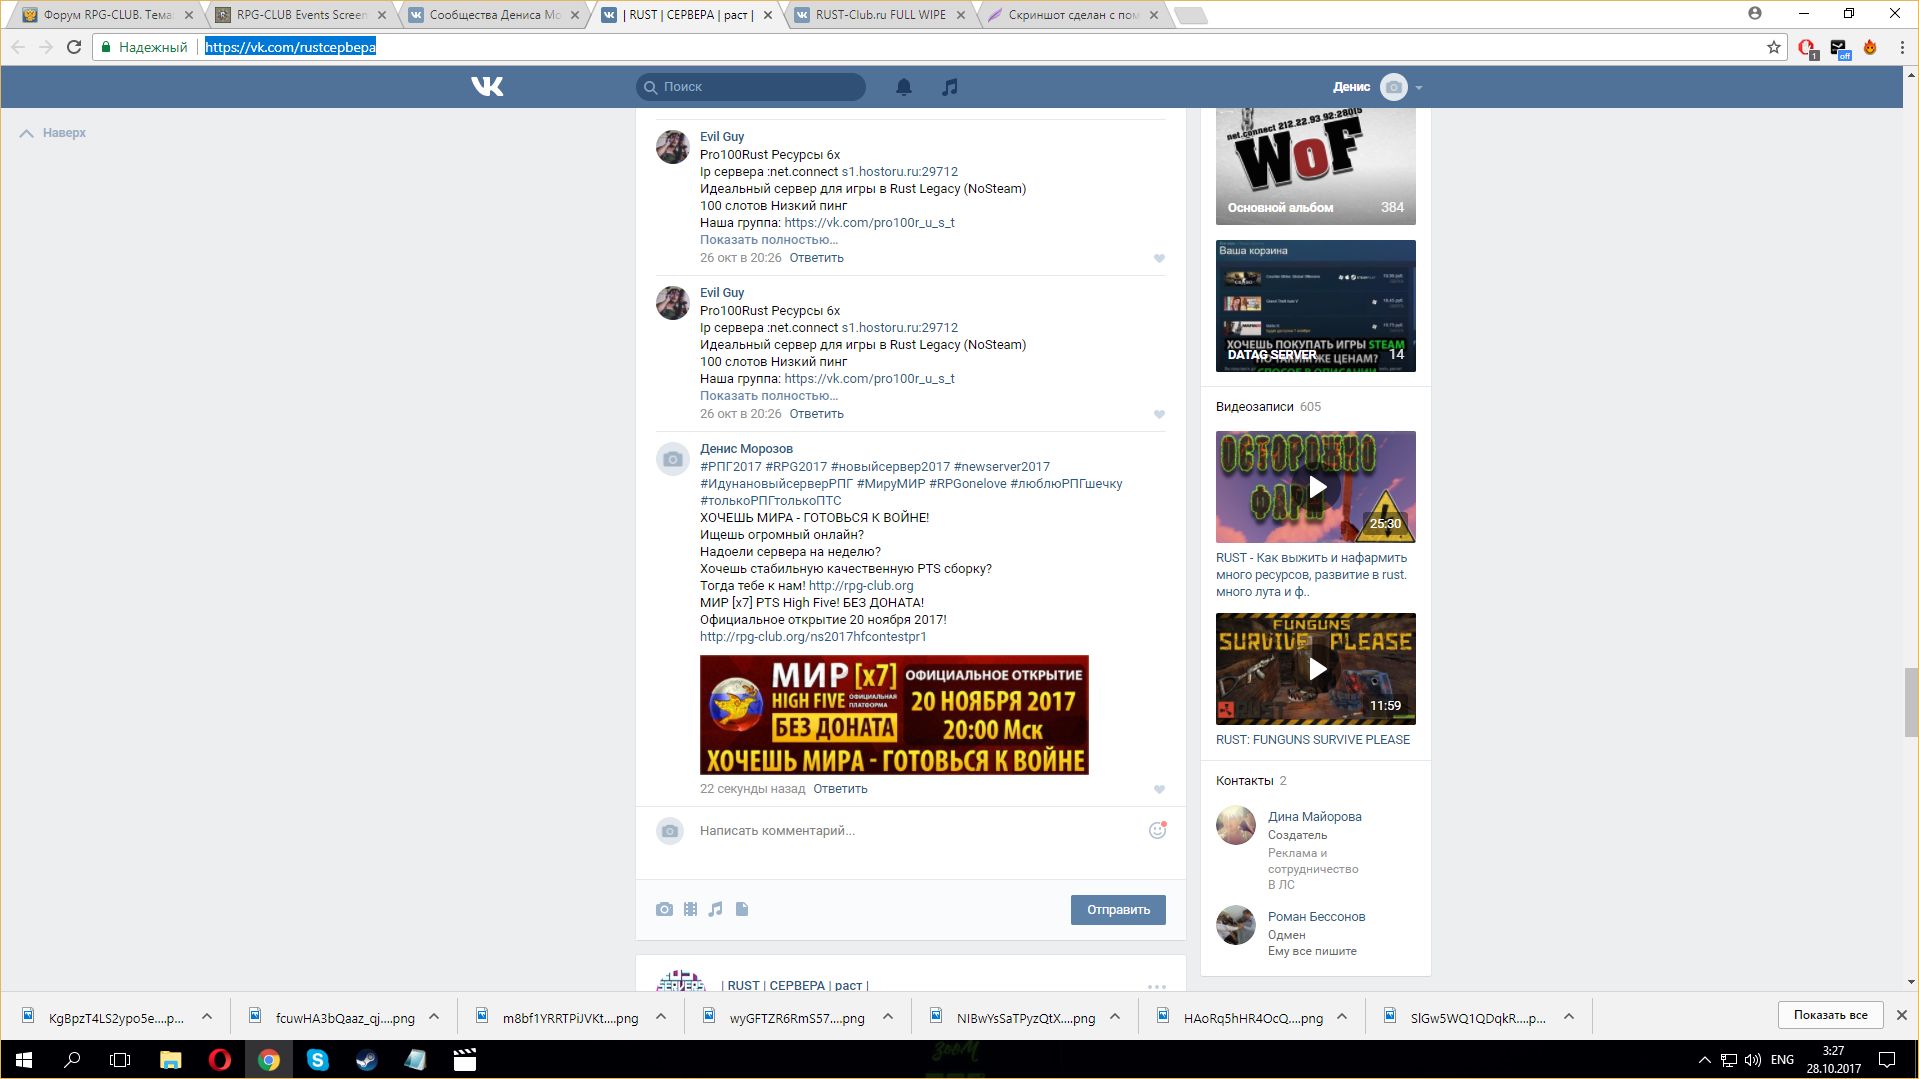Click Показать все downloads button

1830,1015
